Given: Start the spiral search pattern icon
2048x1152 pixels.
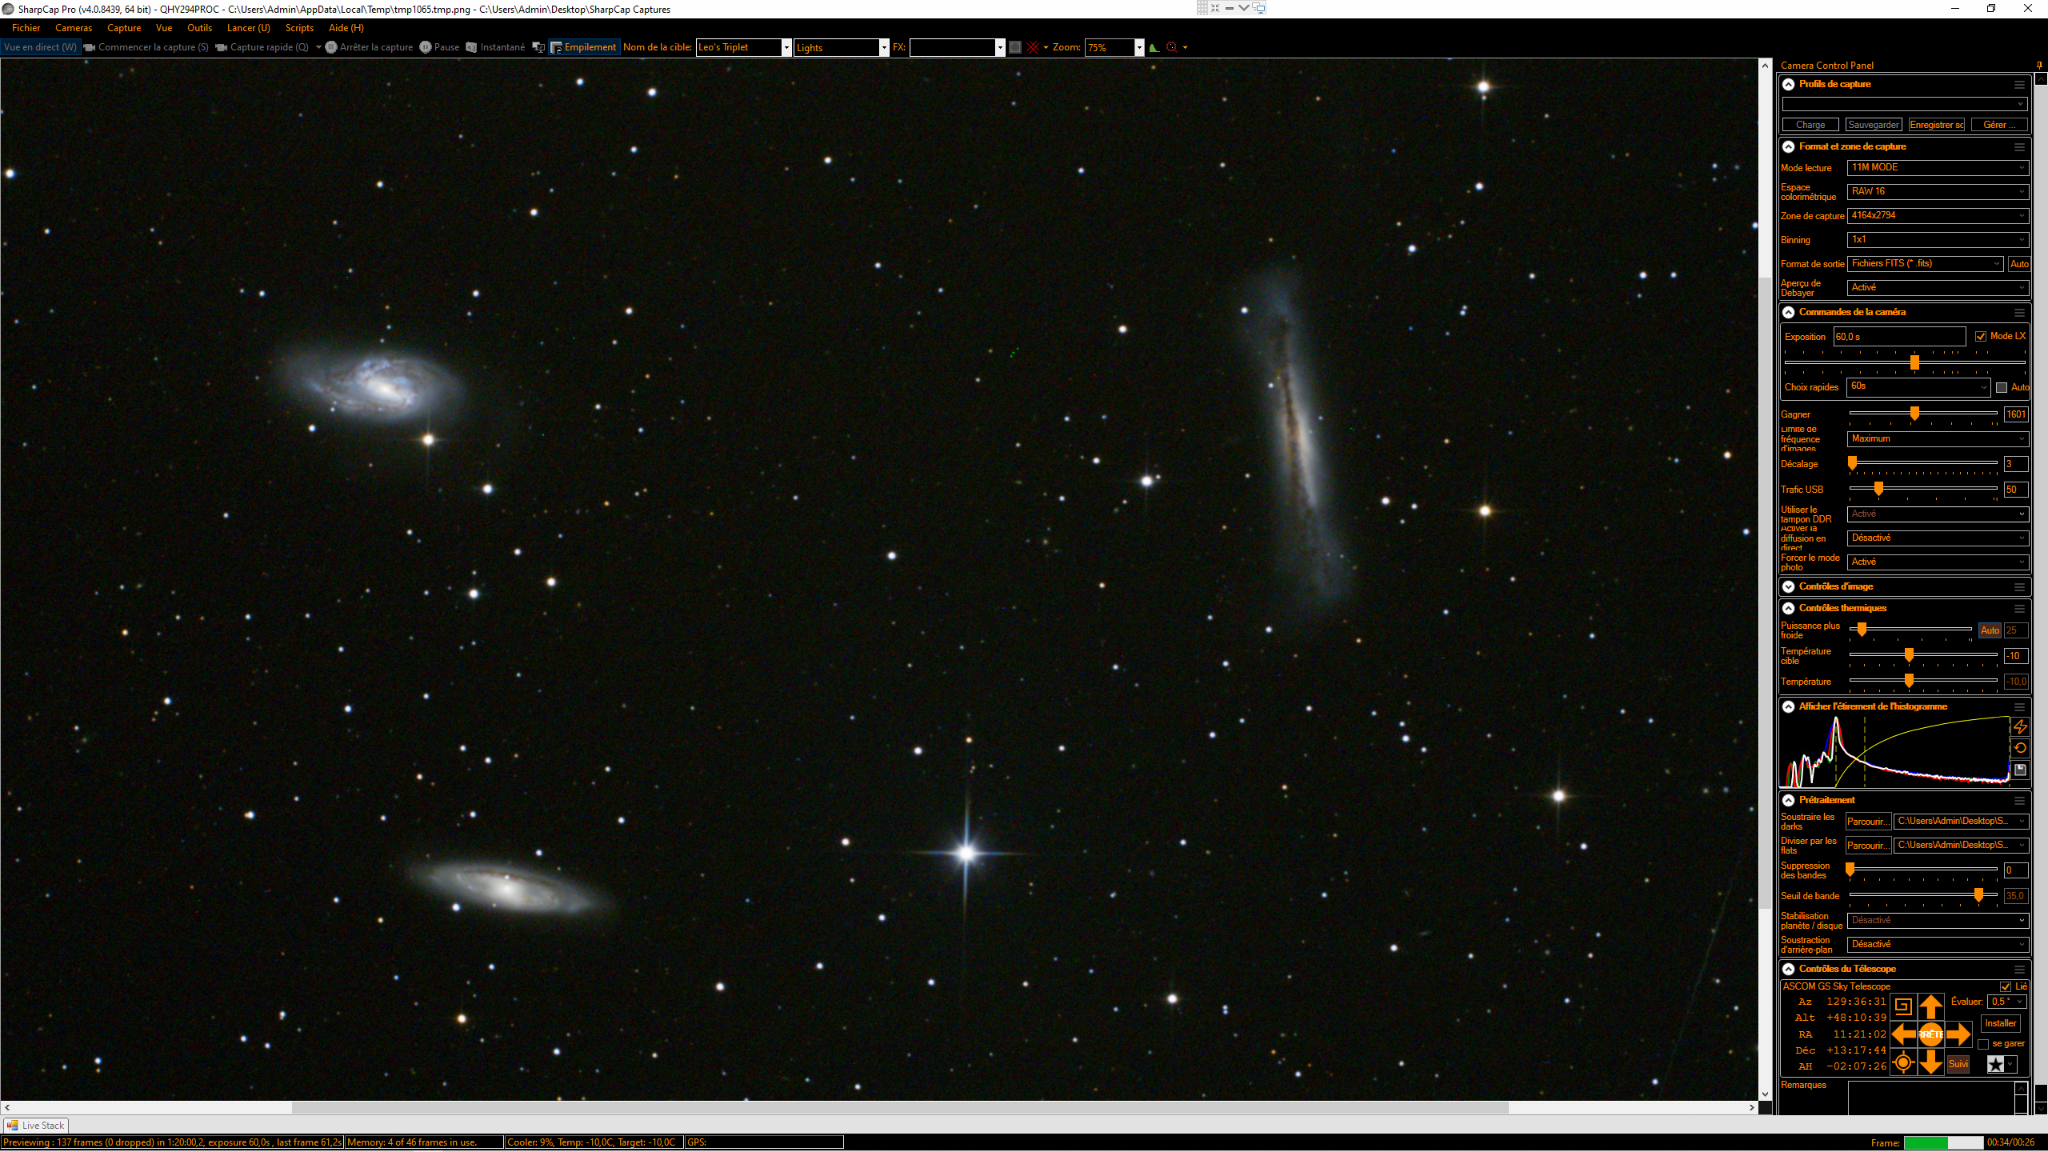Looking at the screenshot, I should click(x=1903, y=1006).
